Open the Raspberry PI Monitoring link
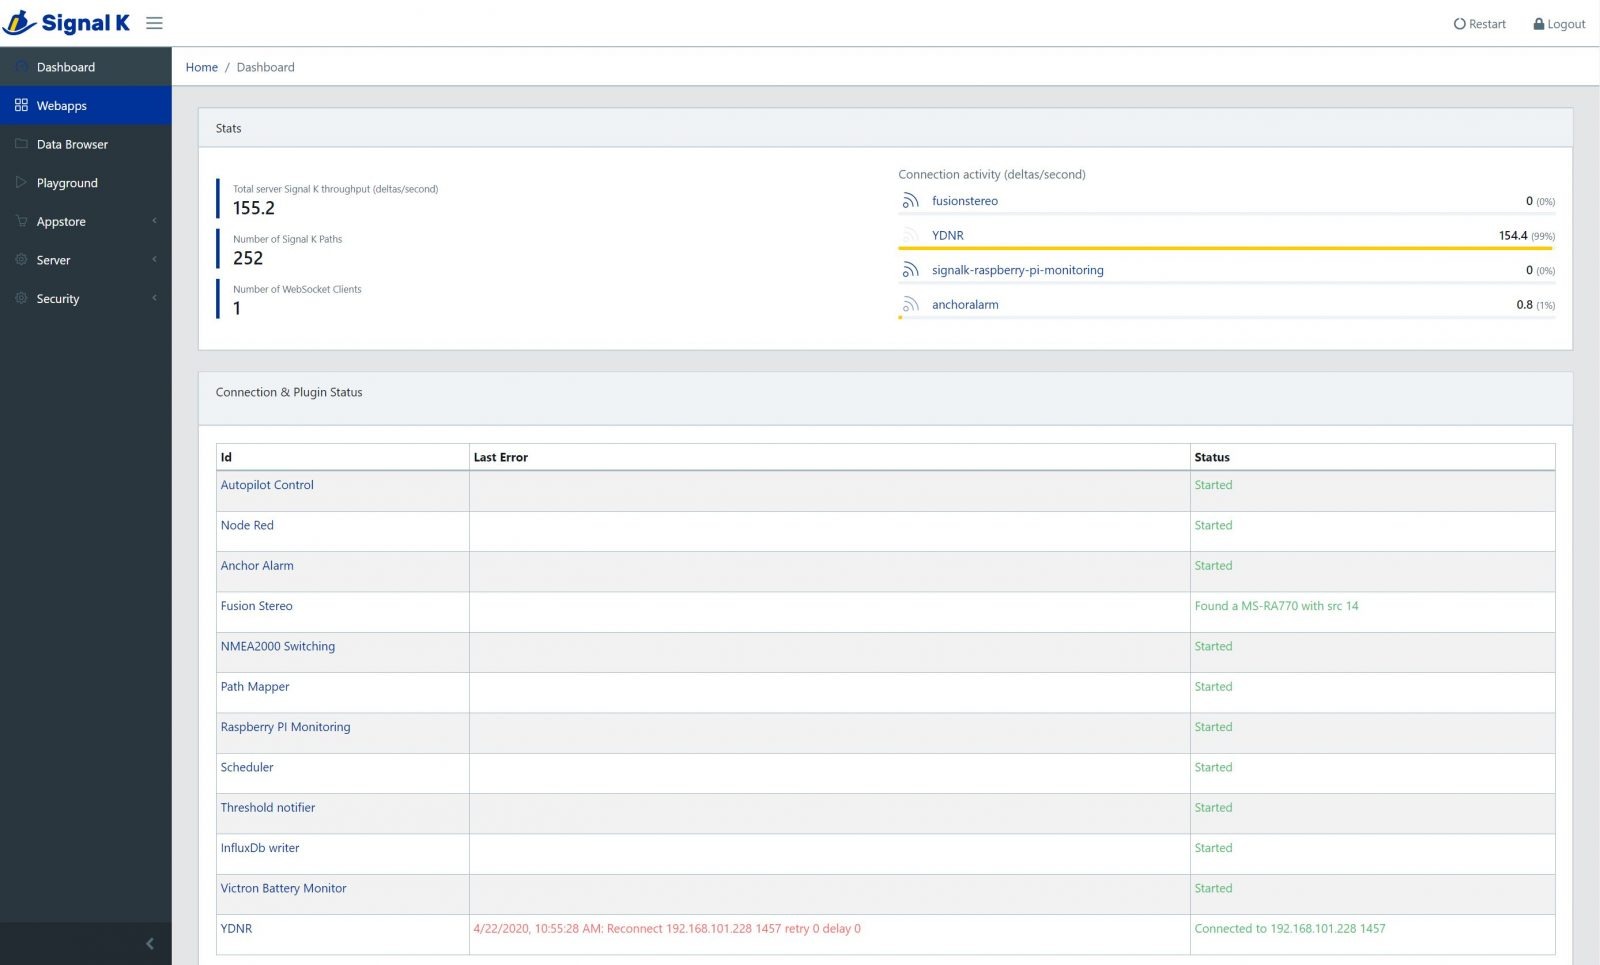The width and height of the screenshot is (1600, 965). coord(286,727)
